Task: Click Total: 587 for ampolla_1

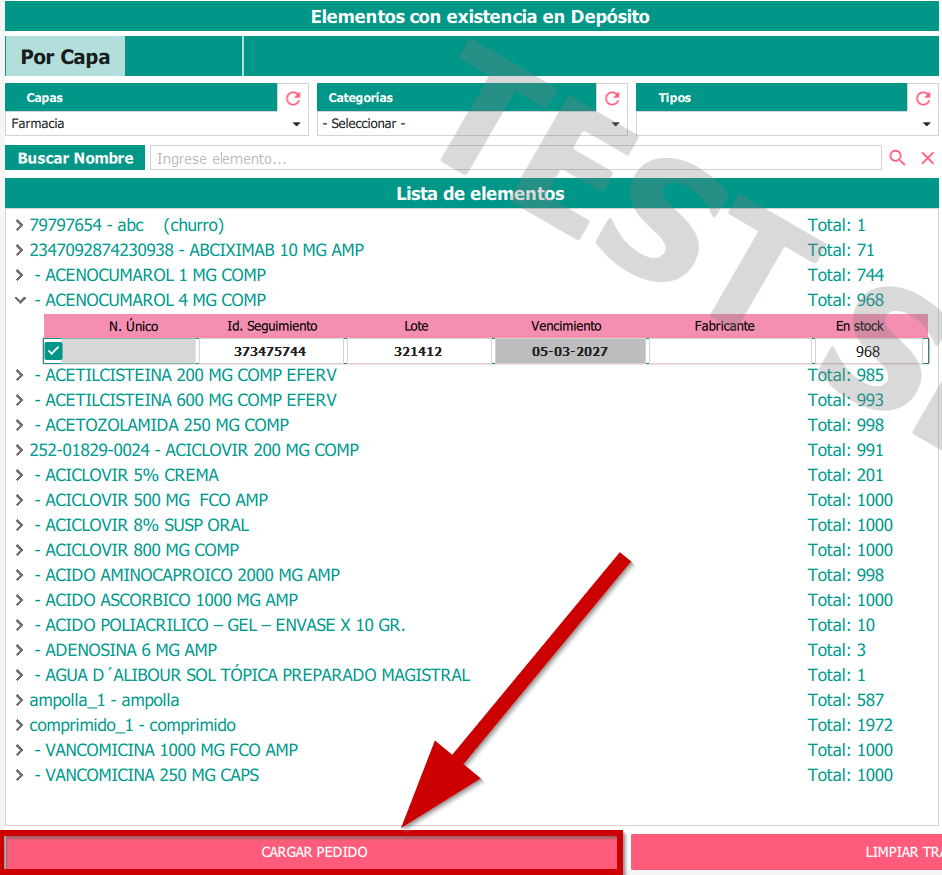Action: click(846, 700)
